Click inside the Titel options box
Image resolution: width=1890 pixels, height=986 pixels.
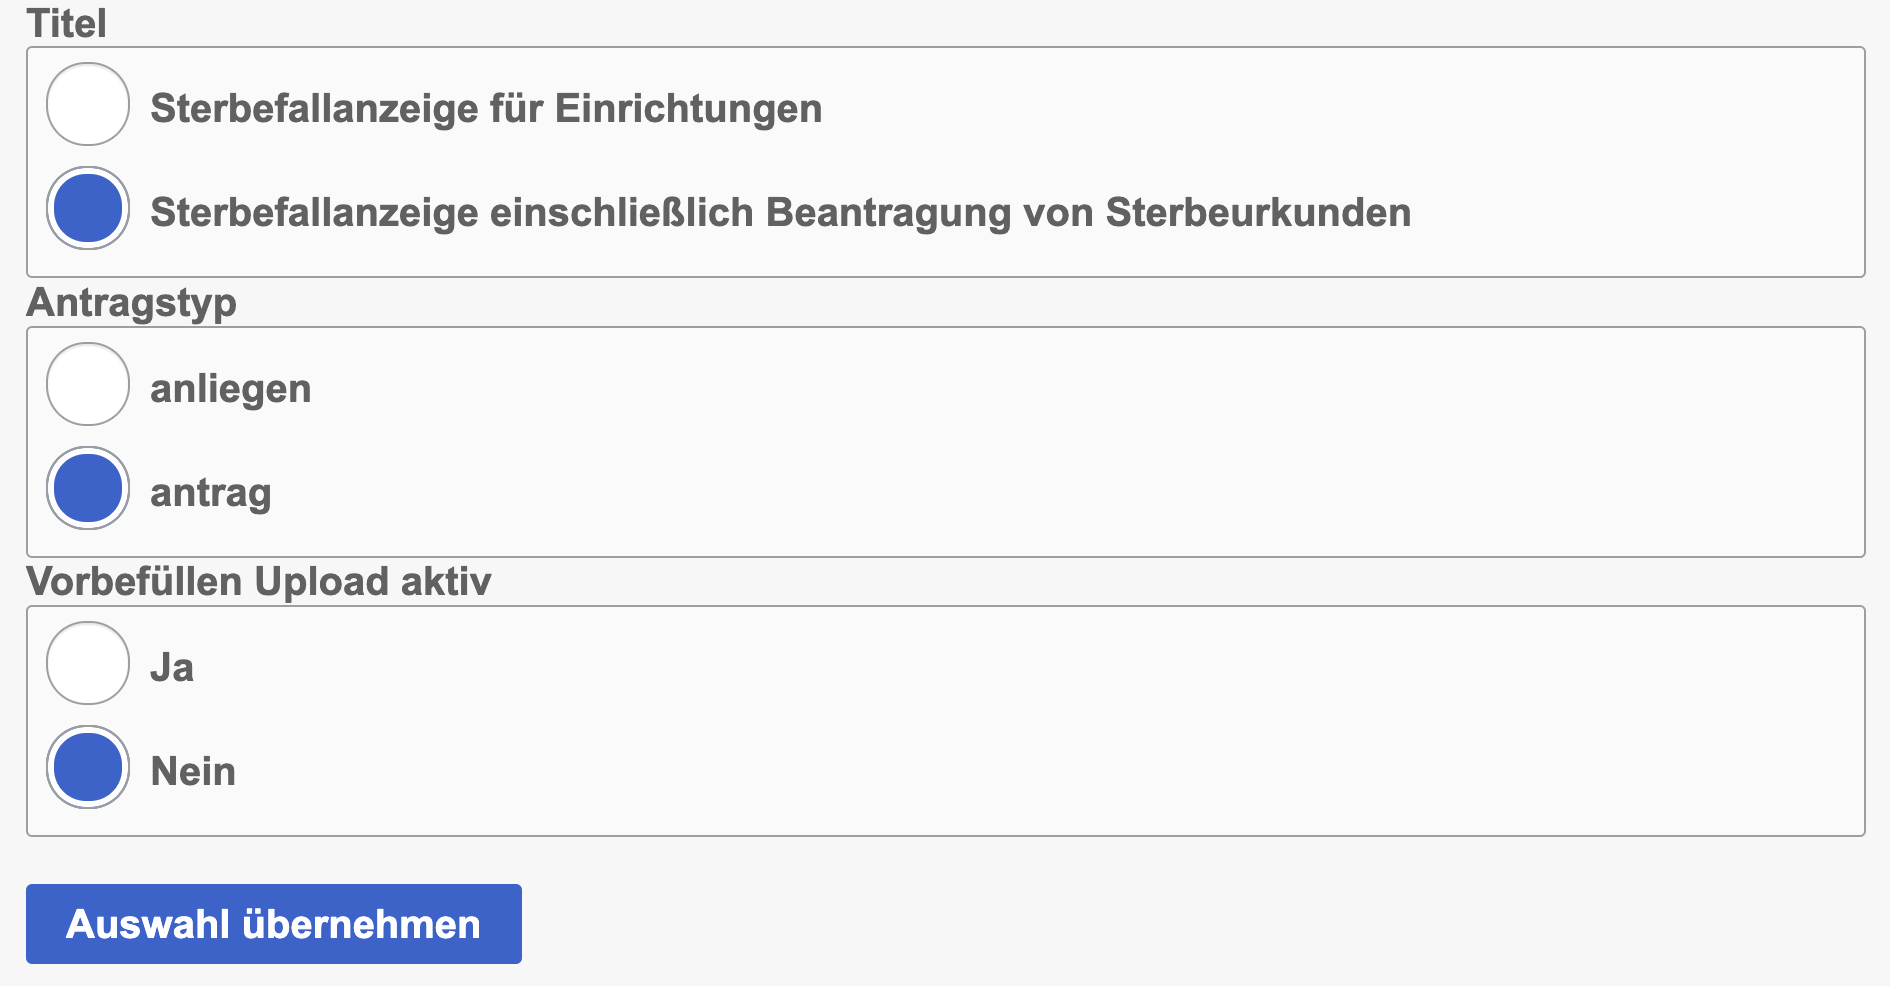coord(945,160)
